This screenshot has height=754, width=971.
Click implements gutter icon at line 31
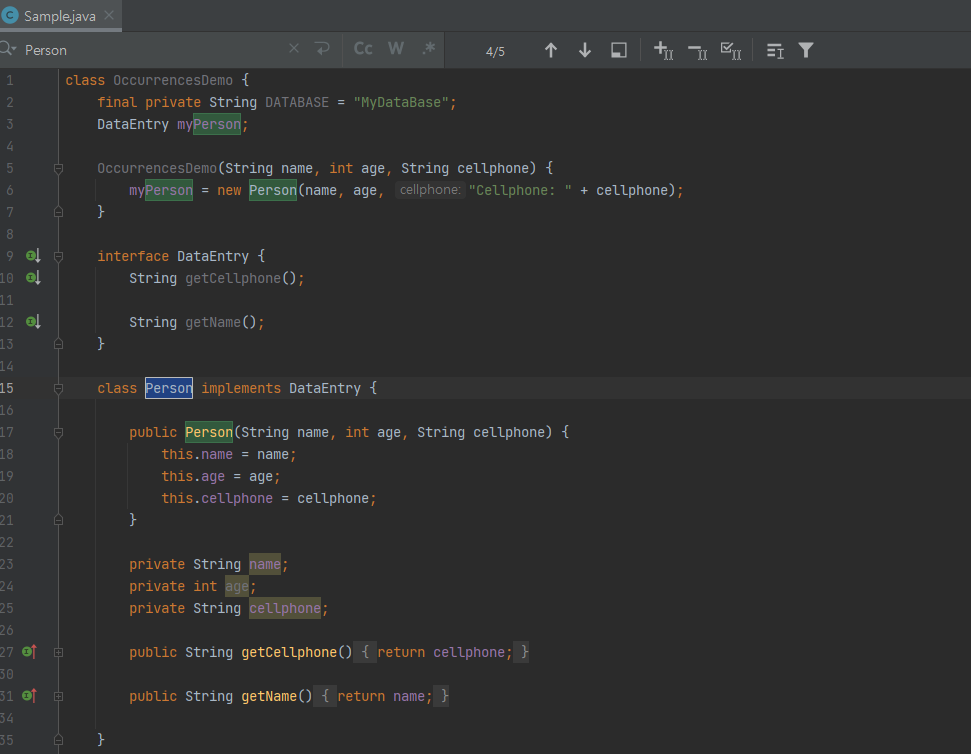[29, 696]
